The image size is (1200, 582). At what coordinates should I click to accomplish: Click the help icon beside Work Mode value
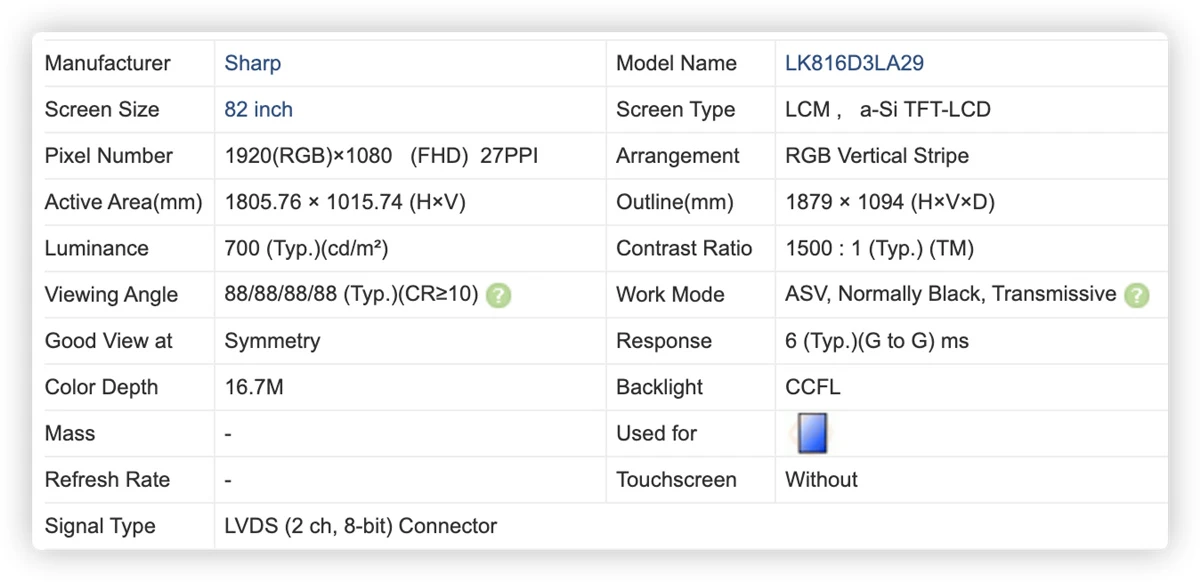[x=1136, y=295]
